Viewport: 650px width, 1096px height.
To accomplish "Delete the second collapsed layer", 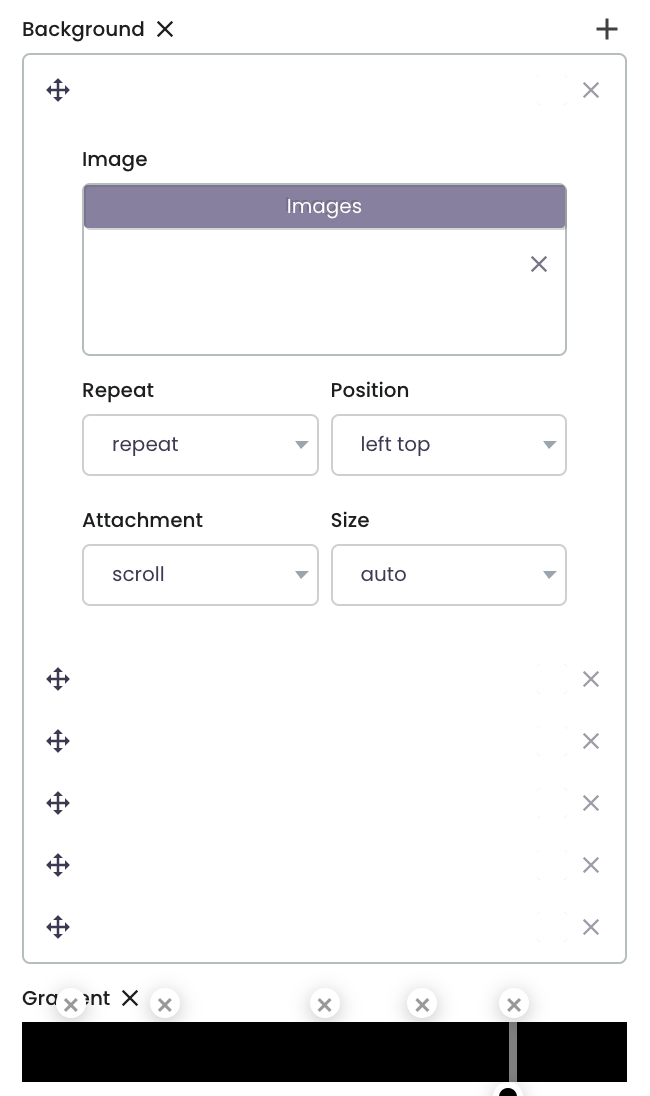I will (x=591, y=741).
